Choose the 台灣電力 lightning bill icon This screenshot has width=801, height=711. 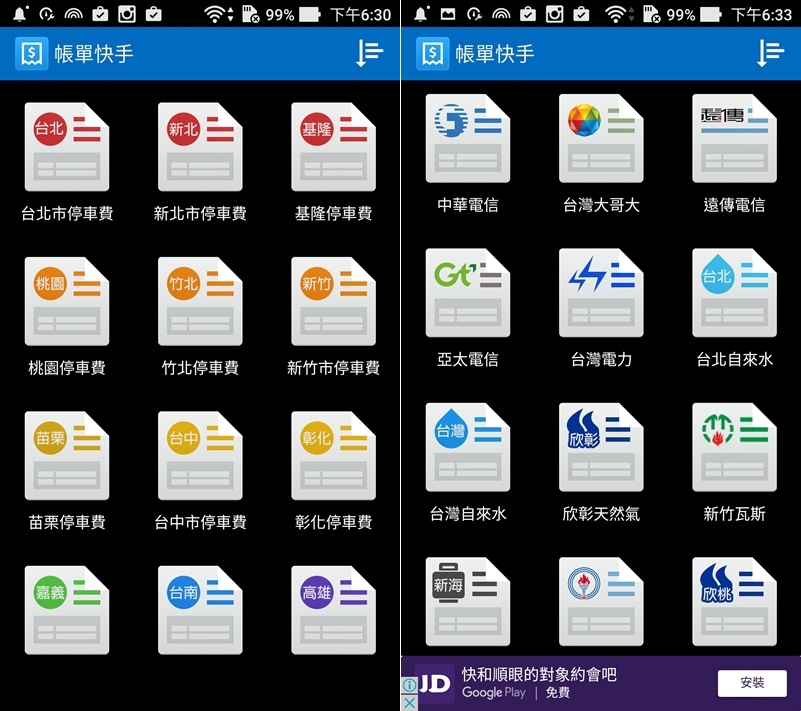pos(601,293)
